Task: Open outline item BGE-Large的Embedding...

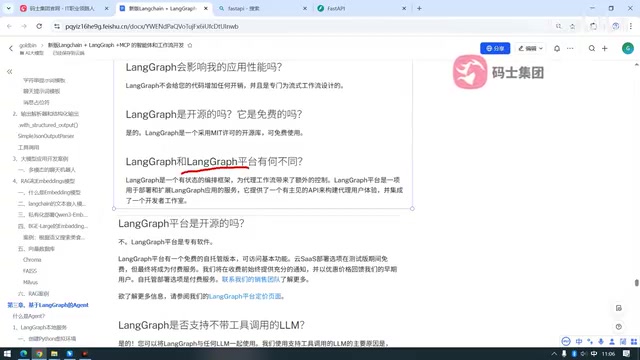Action: click(x=53, y=226)
